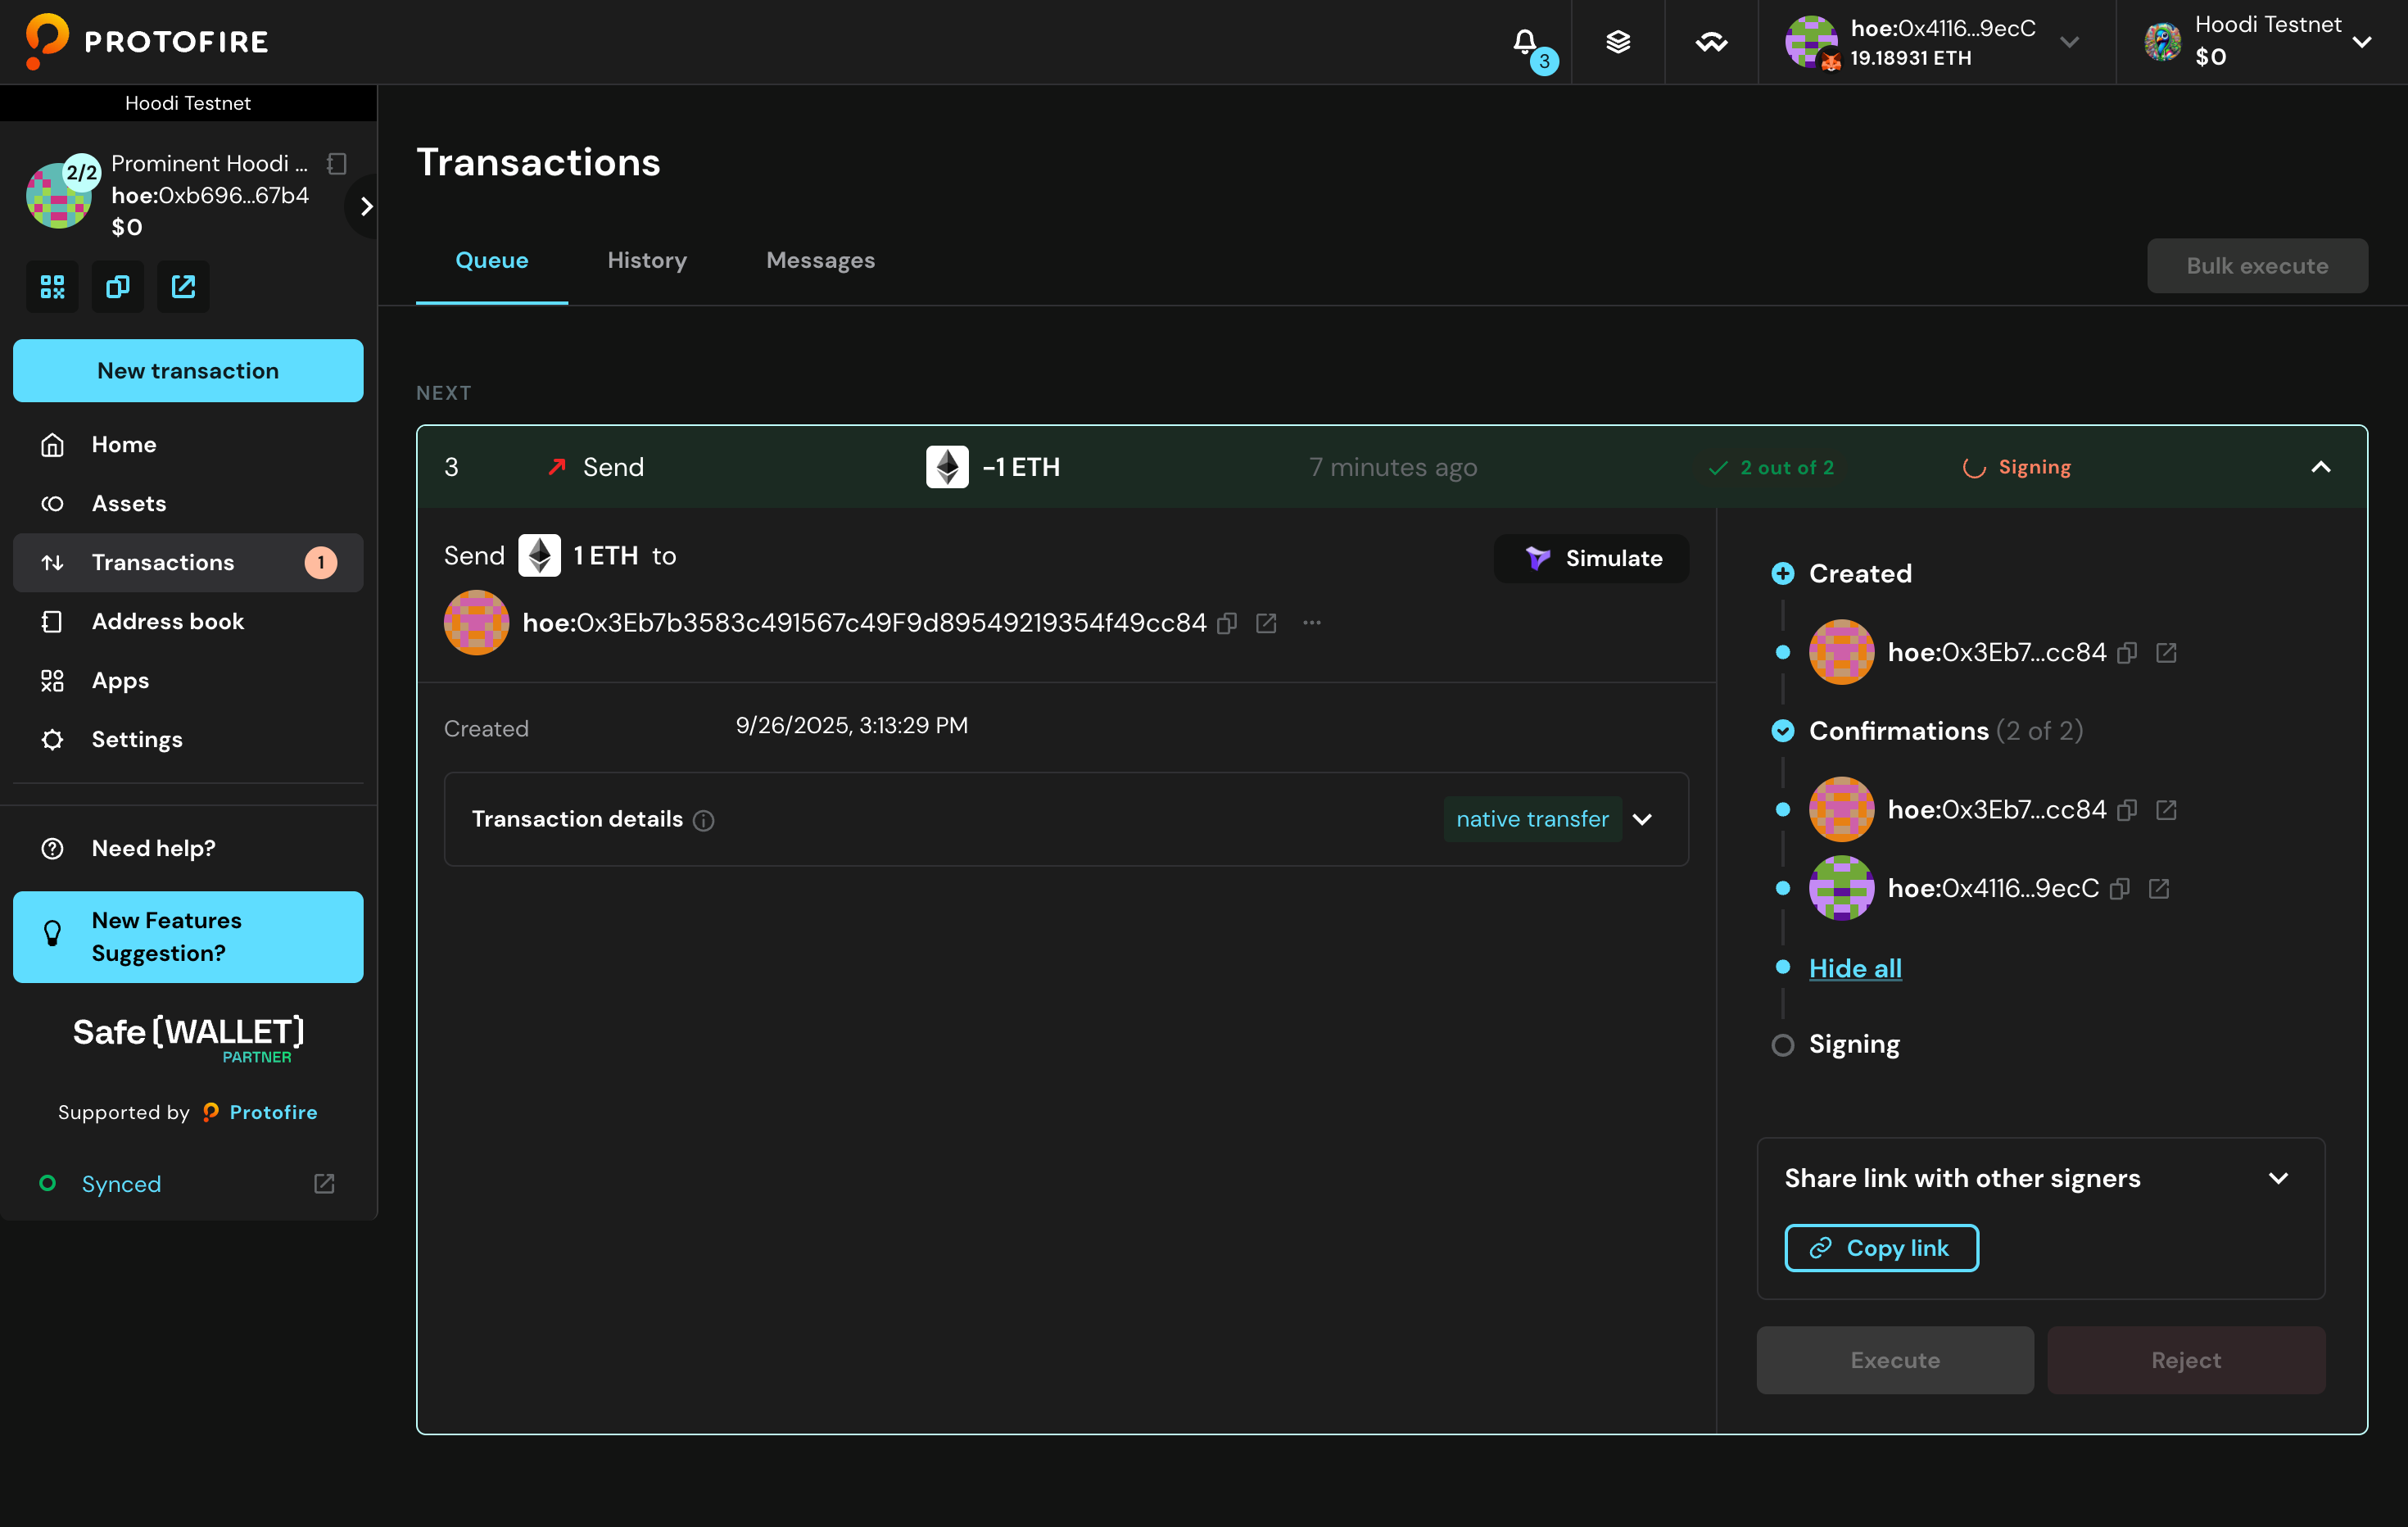Open the notifications bell
This screenshot has height=1527, width=2408.
click(x=1524, y=42)
